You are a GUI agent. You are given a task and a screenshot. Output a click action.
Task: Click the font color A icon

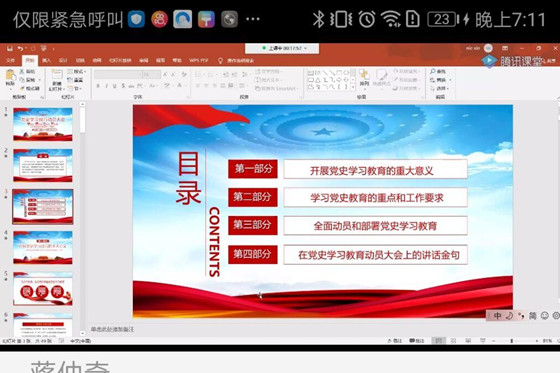click(x=180, y=85)
